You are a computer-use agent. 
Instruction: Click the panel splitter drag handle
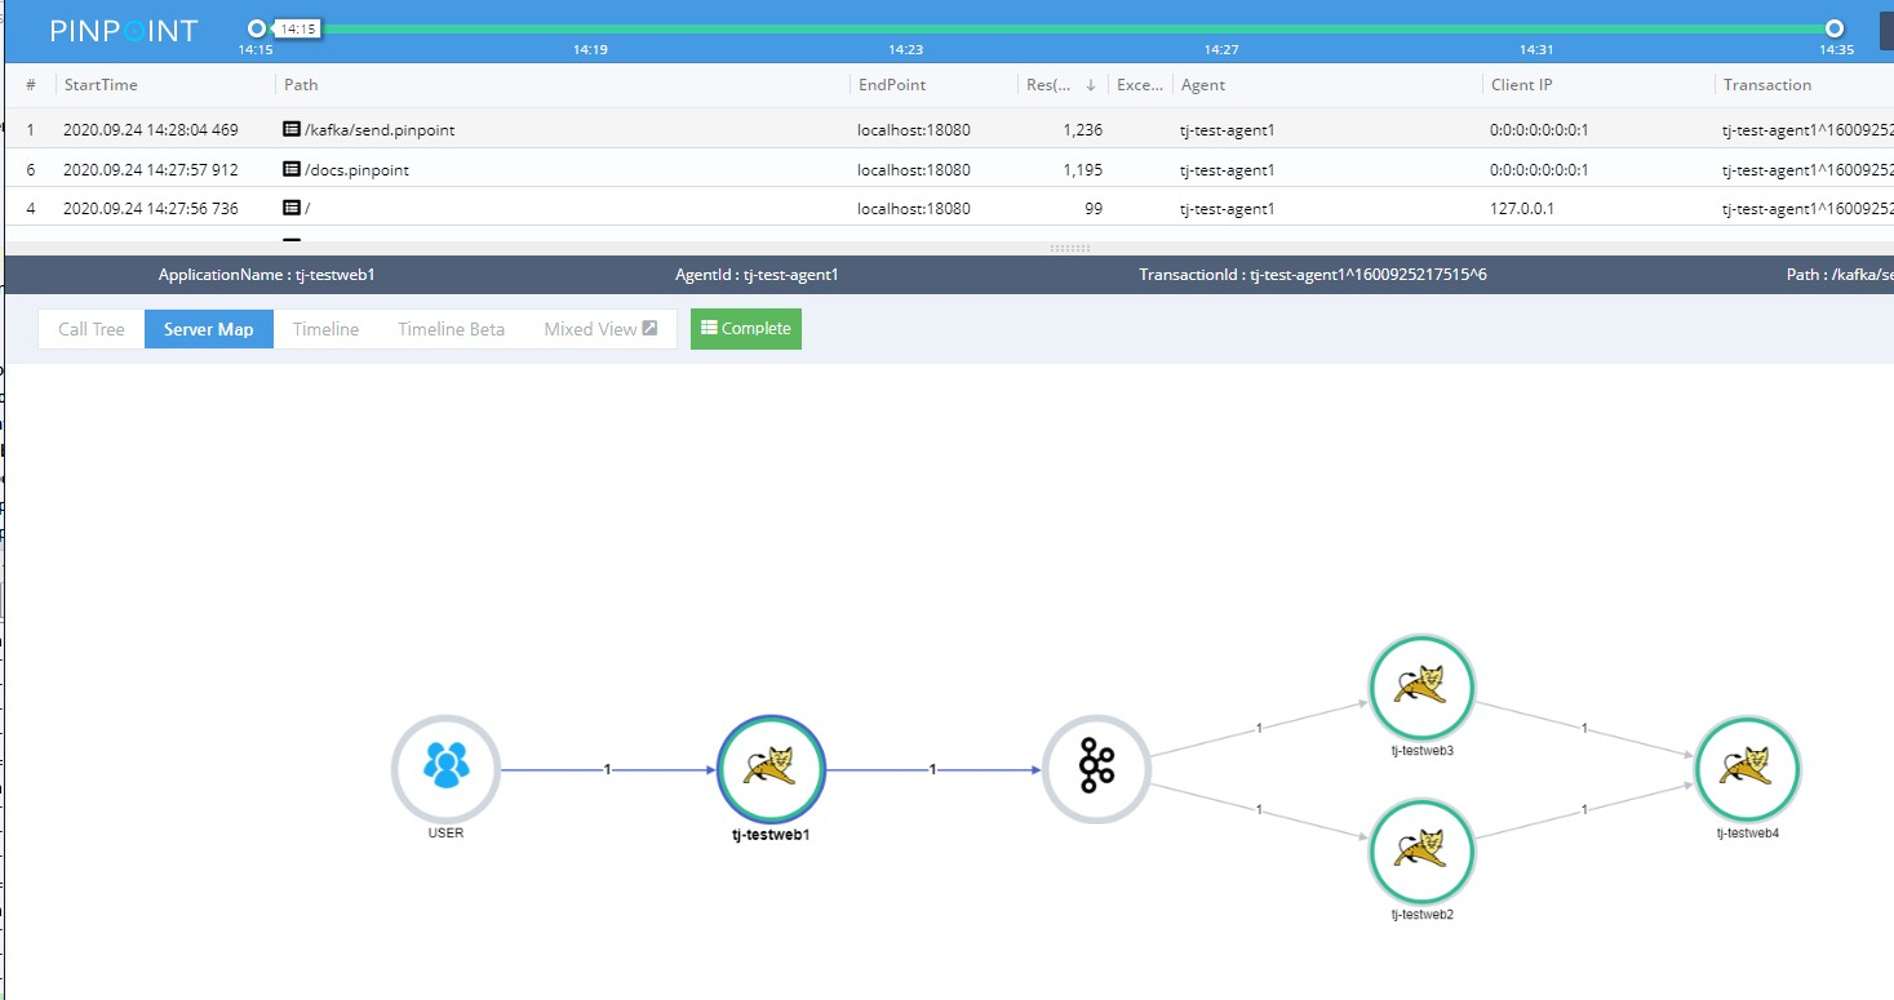(1070, 248)
